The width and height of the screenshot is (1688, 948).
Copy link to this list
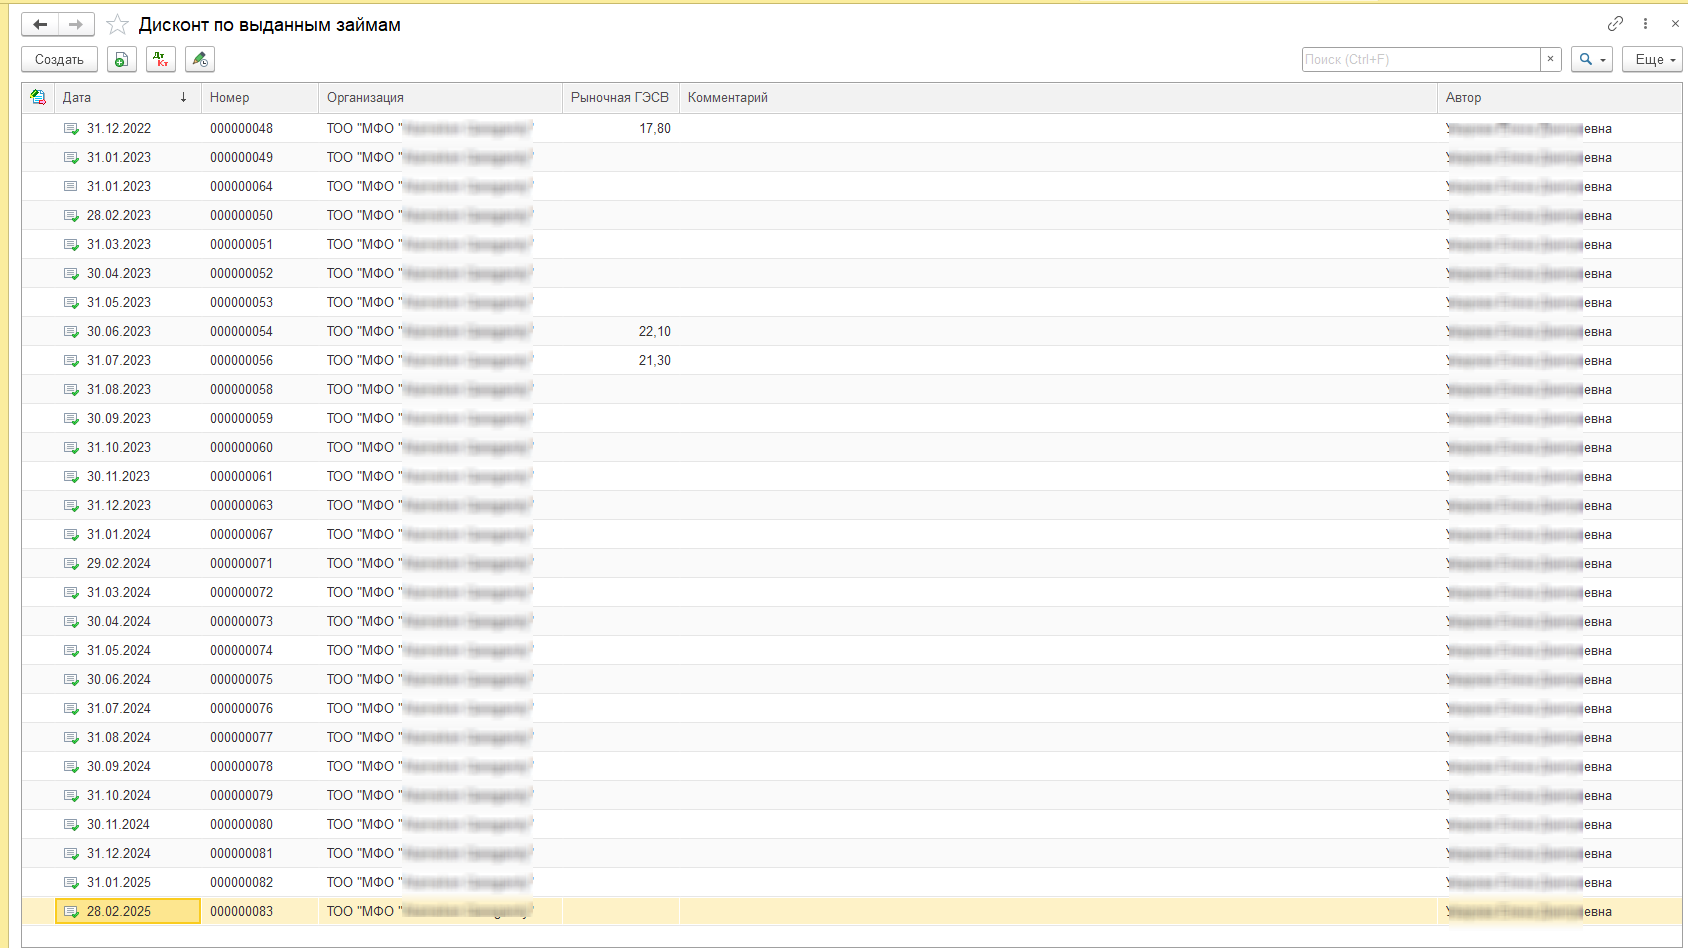[1615, 24]
